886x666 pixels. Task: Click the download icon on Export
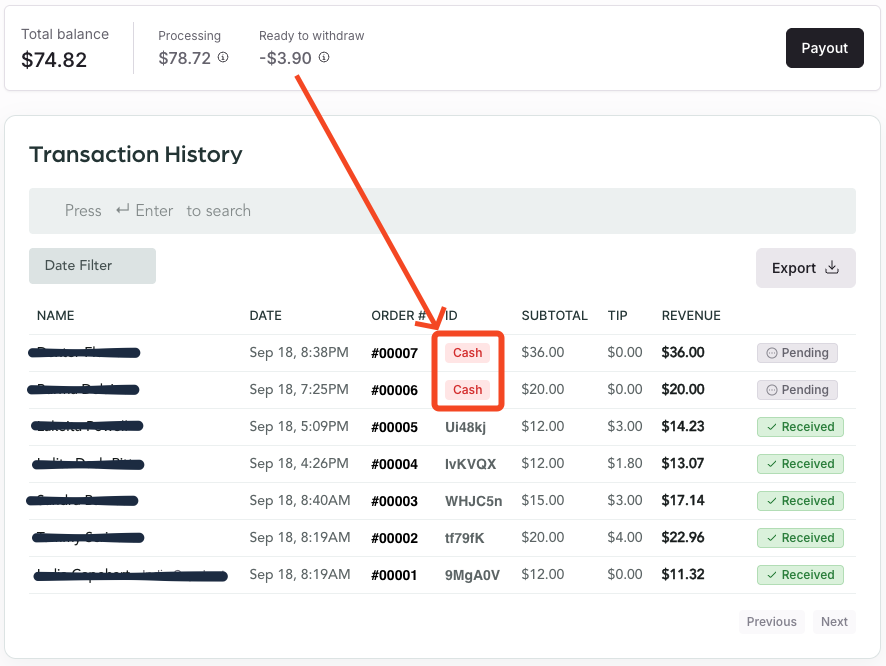(832, 267)
